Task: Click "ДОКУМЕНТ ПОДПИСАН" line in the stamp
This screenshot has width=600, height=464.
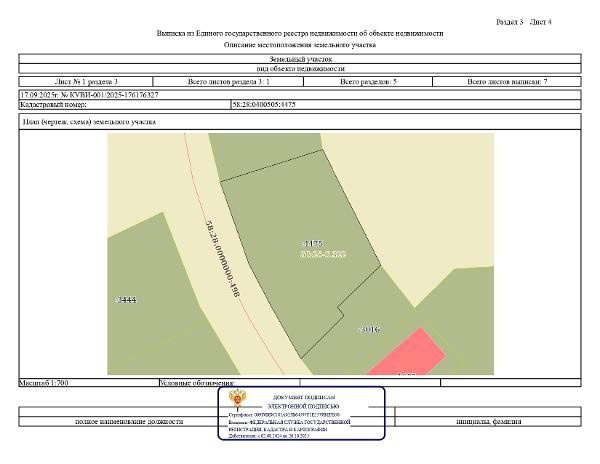Action: (304, 397)
